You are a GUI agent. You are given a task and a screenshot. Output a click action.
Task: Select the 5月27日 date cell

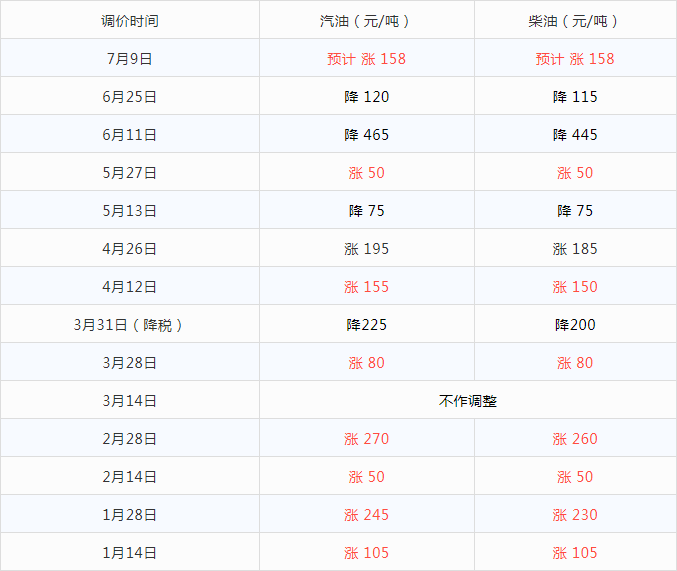(x=130, y=173)
